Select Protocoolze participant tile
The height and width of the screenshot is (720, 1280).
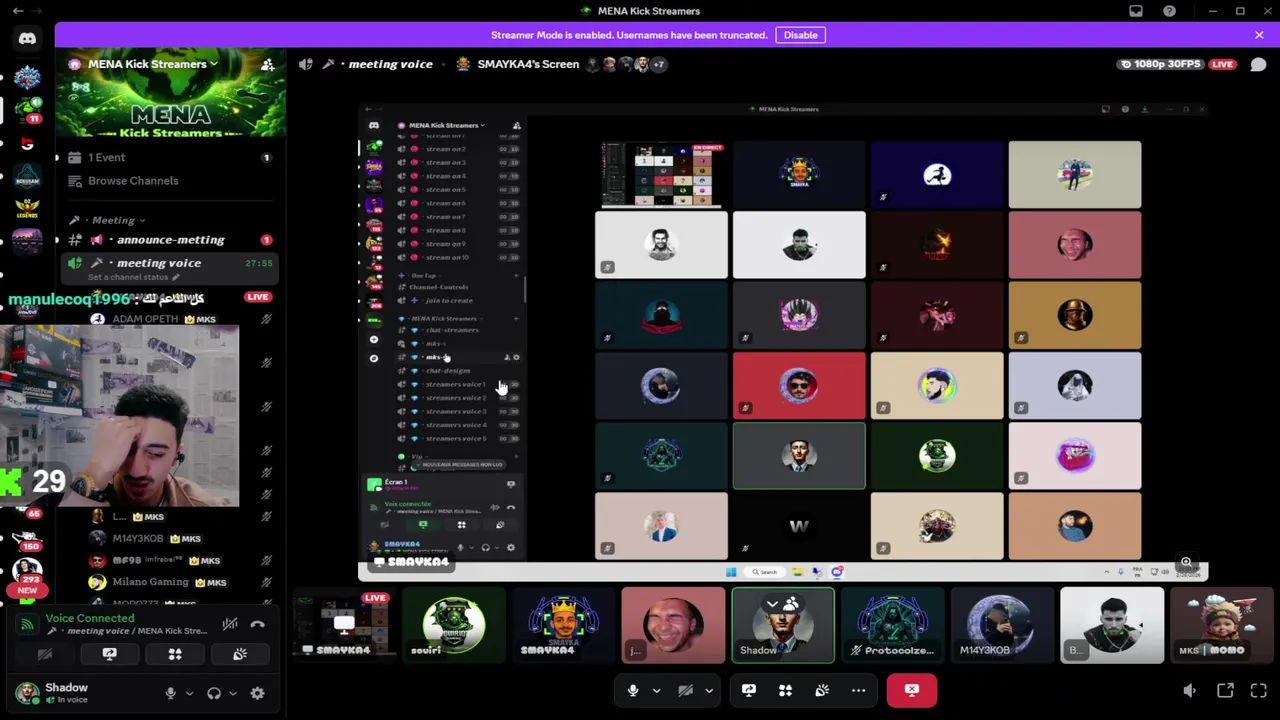(x=893, y=626)
